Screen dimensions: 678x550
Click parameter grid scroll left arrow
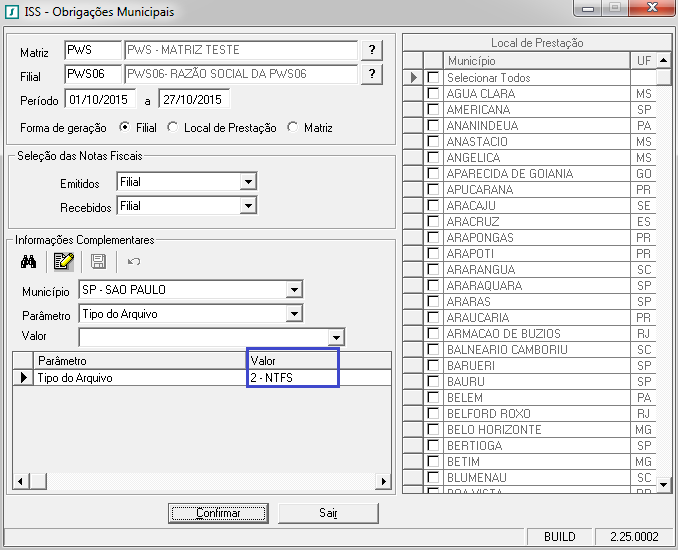click(20, 481)
